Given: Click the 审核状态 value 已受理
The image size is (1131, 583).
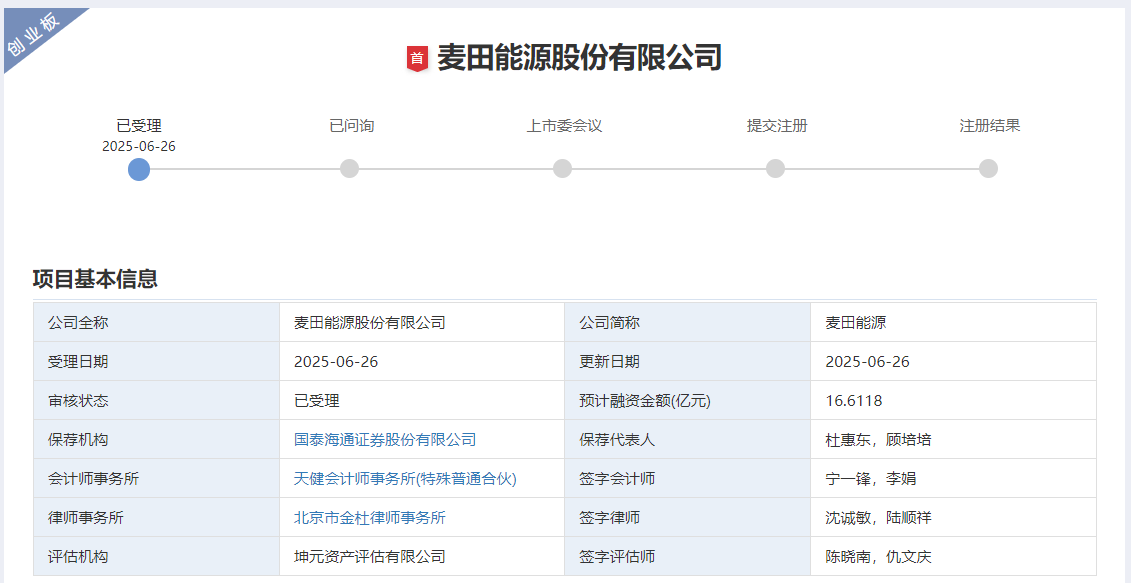Looking at the screenshot, I should [316, 400].
